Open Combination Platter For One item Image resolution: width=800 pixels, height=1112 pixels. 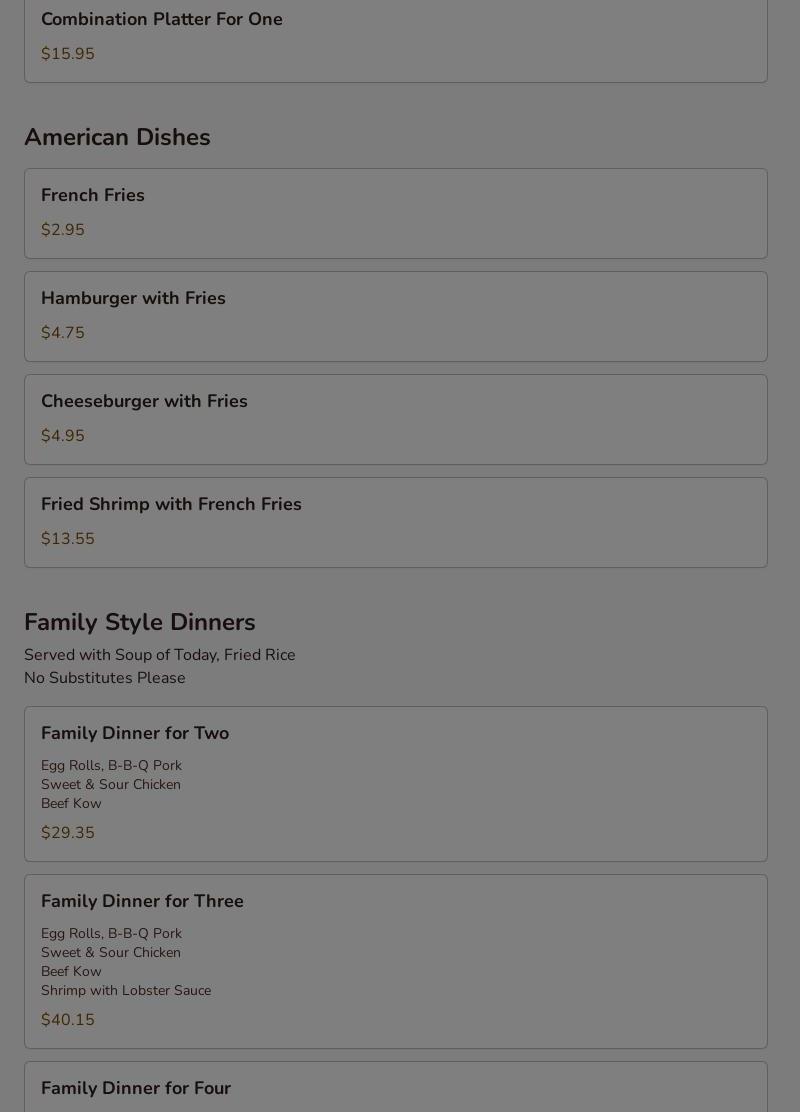point(162,19)
